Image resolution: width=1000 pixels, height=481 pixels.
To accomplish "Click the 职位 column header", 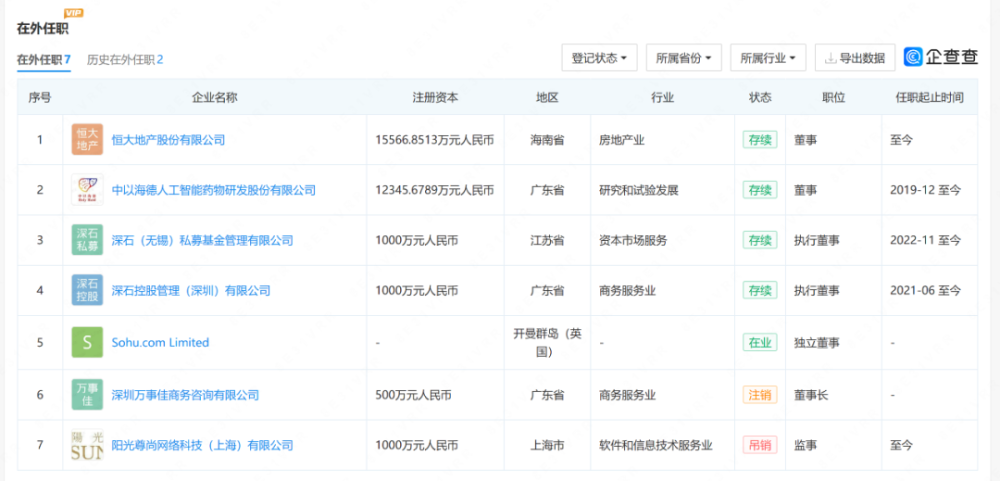I will [834, 98].
